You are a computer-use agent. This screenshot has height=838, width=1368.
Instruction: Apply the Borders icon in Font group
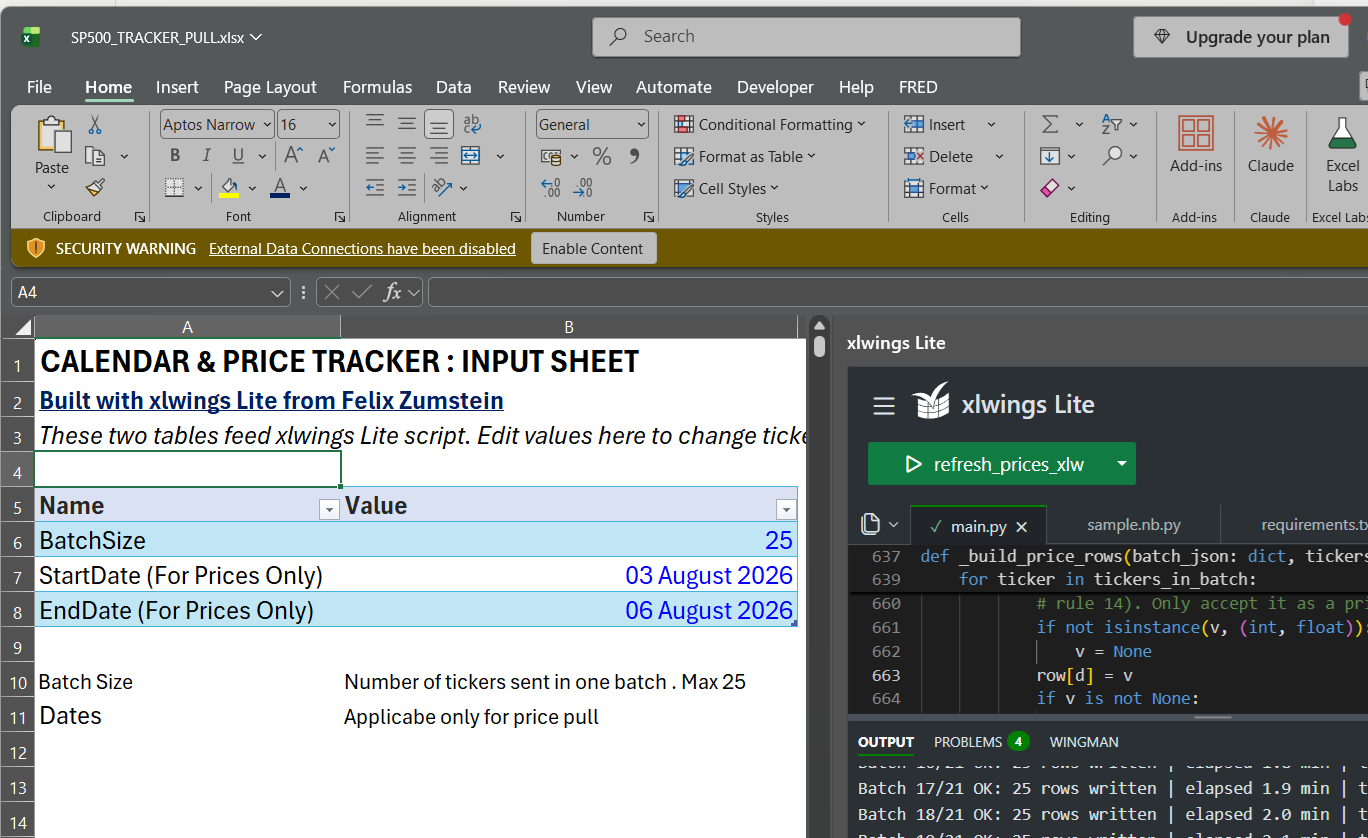[175, 187]
